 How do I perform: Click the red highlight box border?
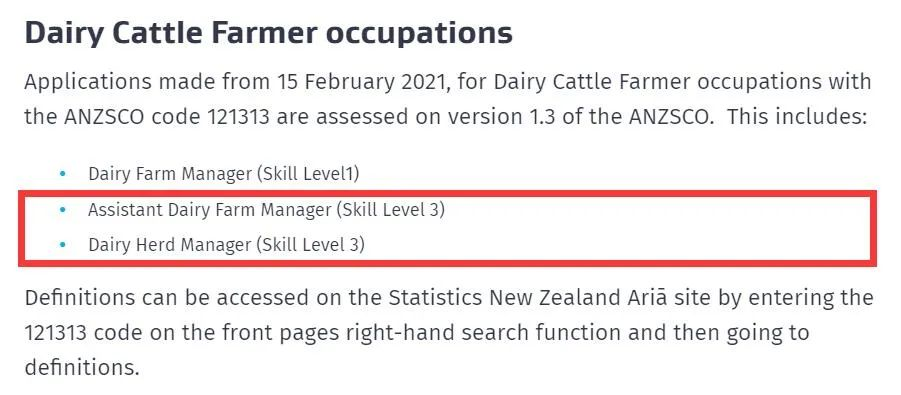click(x=448, y=193)
